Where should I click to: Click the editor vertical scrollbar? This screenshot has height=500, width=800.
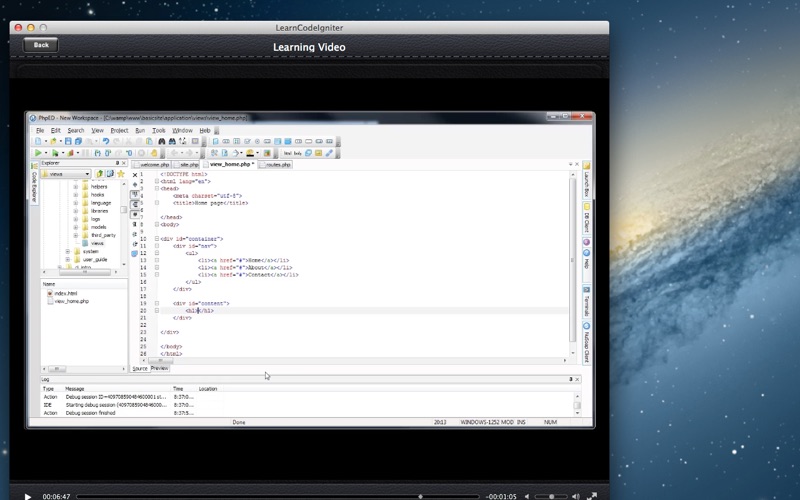point(572,260)
